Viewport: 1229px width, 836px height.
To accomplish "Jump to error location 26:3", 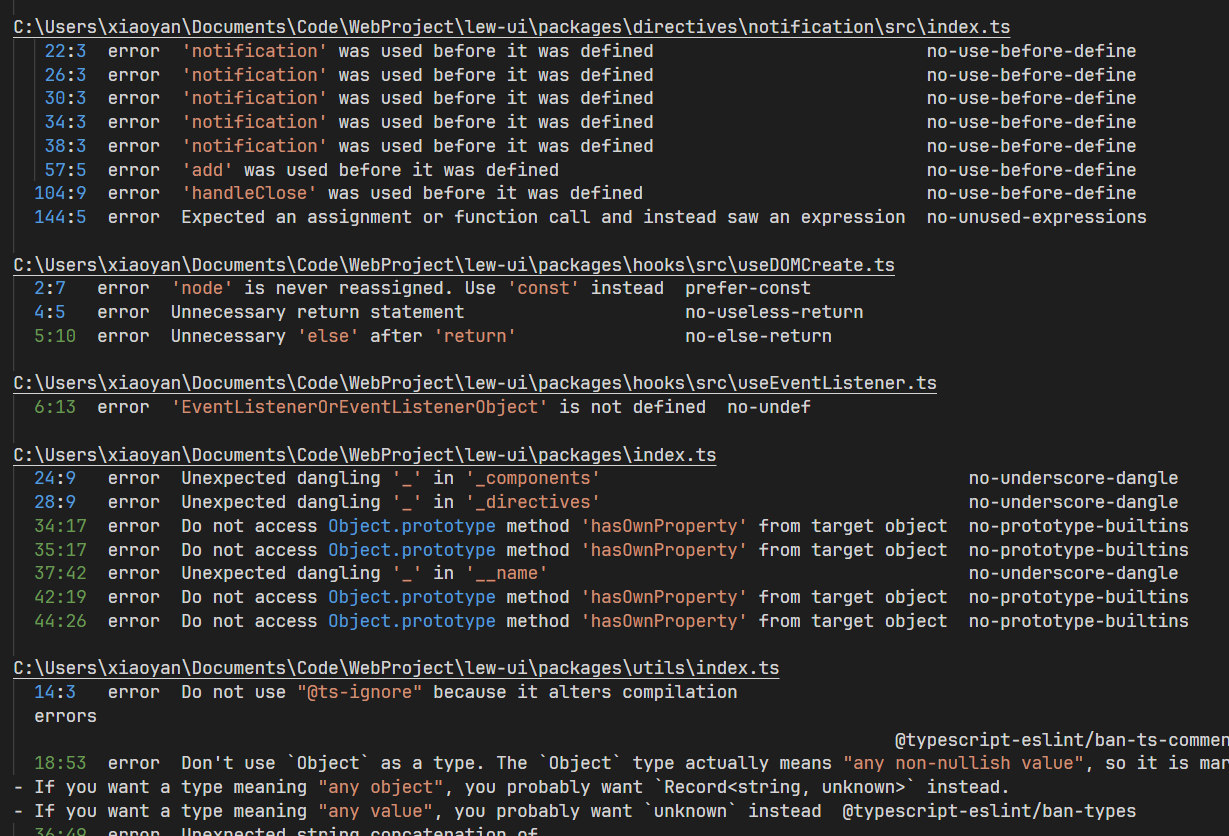I will click(65, 75).
